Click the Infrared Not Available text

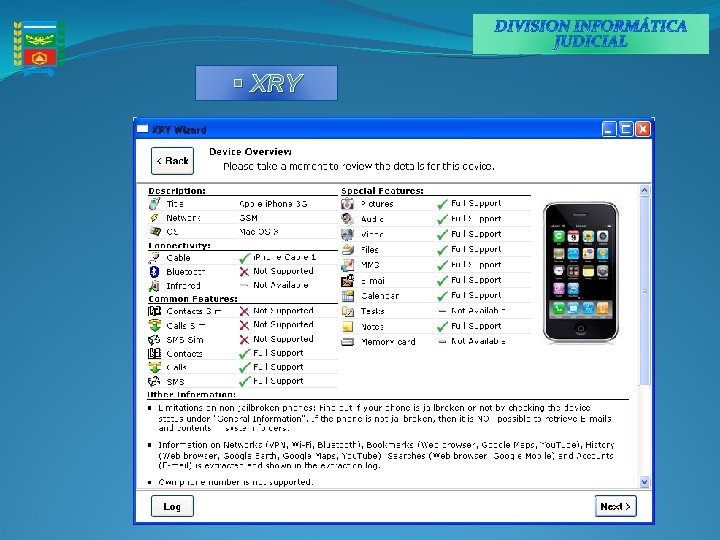click(281, 285)
